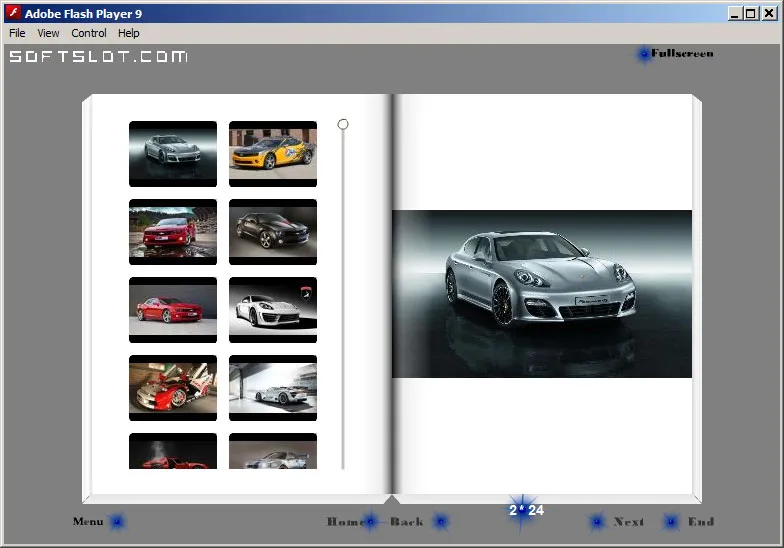
Task: Go to the Next page
Action: click(x=628, y=522)
